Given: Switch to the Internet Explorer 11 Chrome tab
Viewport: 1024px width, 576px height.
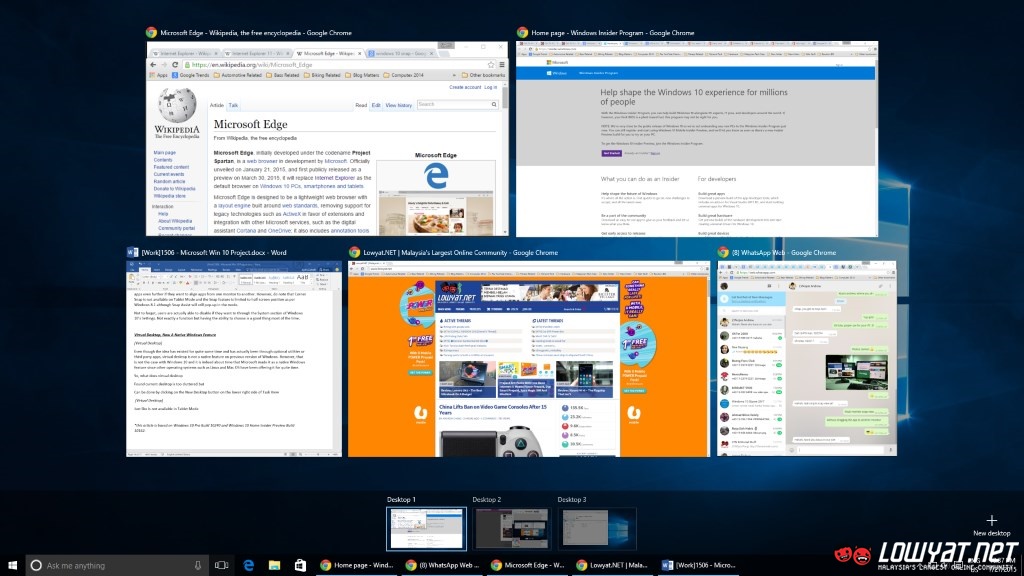Looking at the screenshot, I should pyautogui.click(x=255, y=54).
